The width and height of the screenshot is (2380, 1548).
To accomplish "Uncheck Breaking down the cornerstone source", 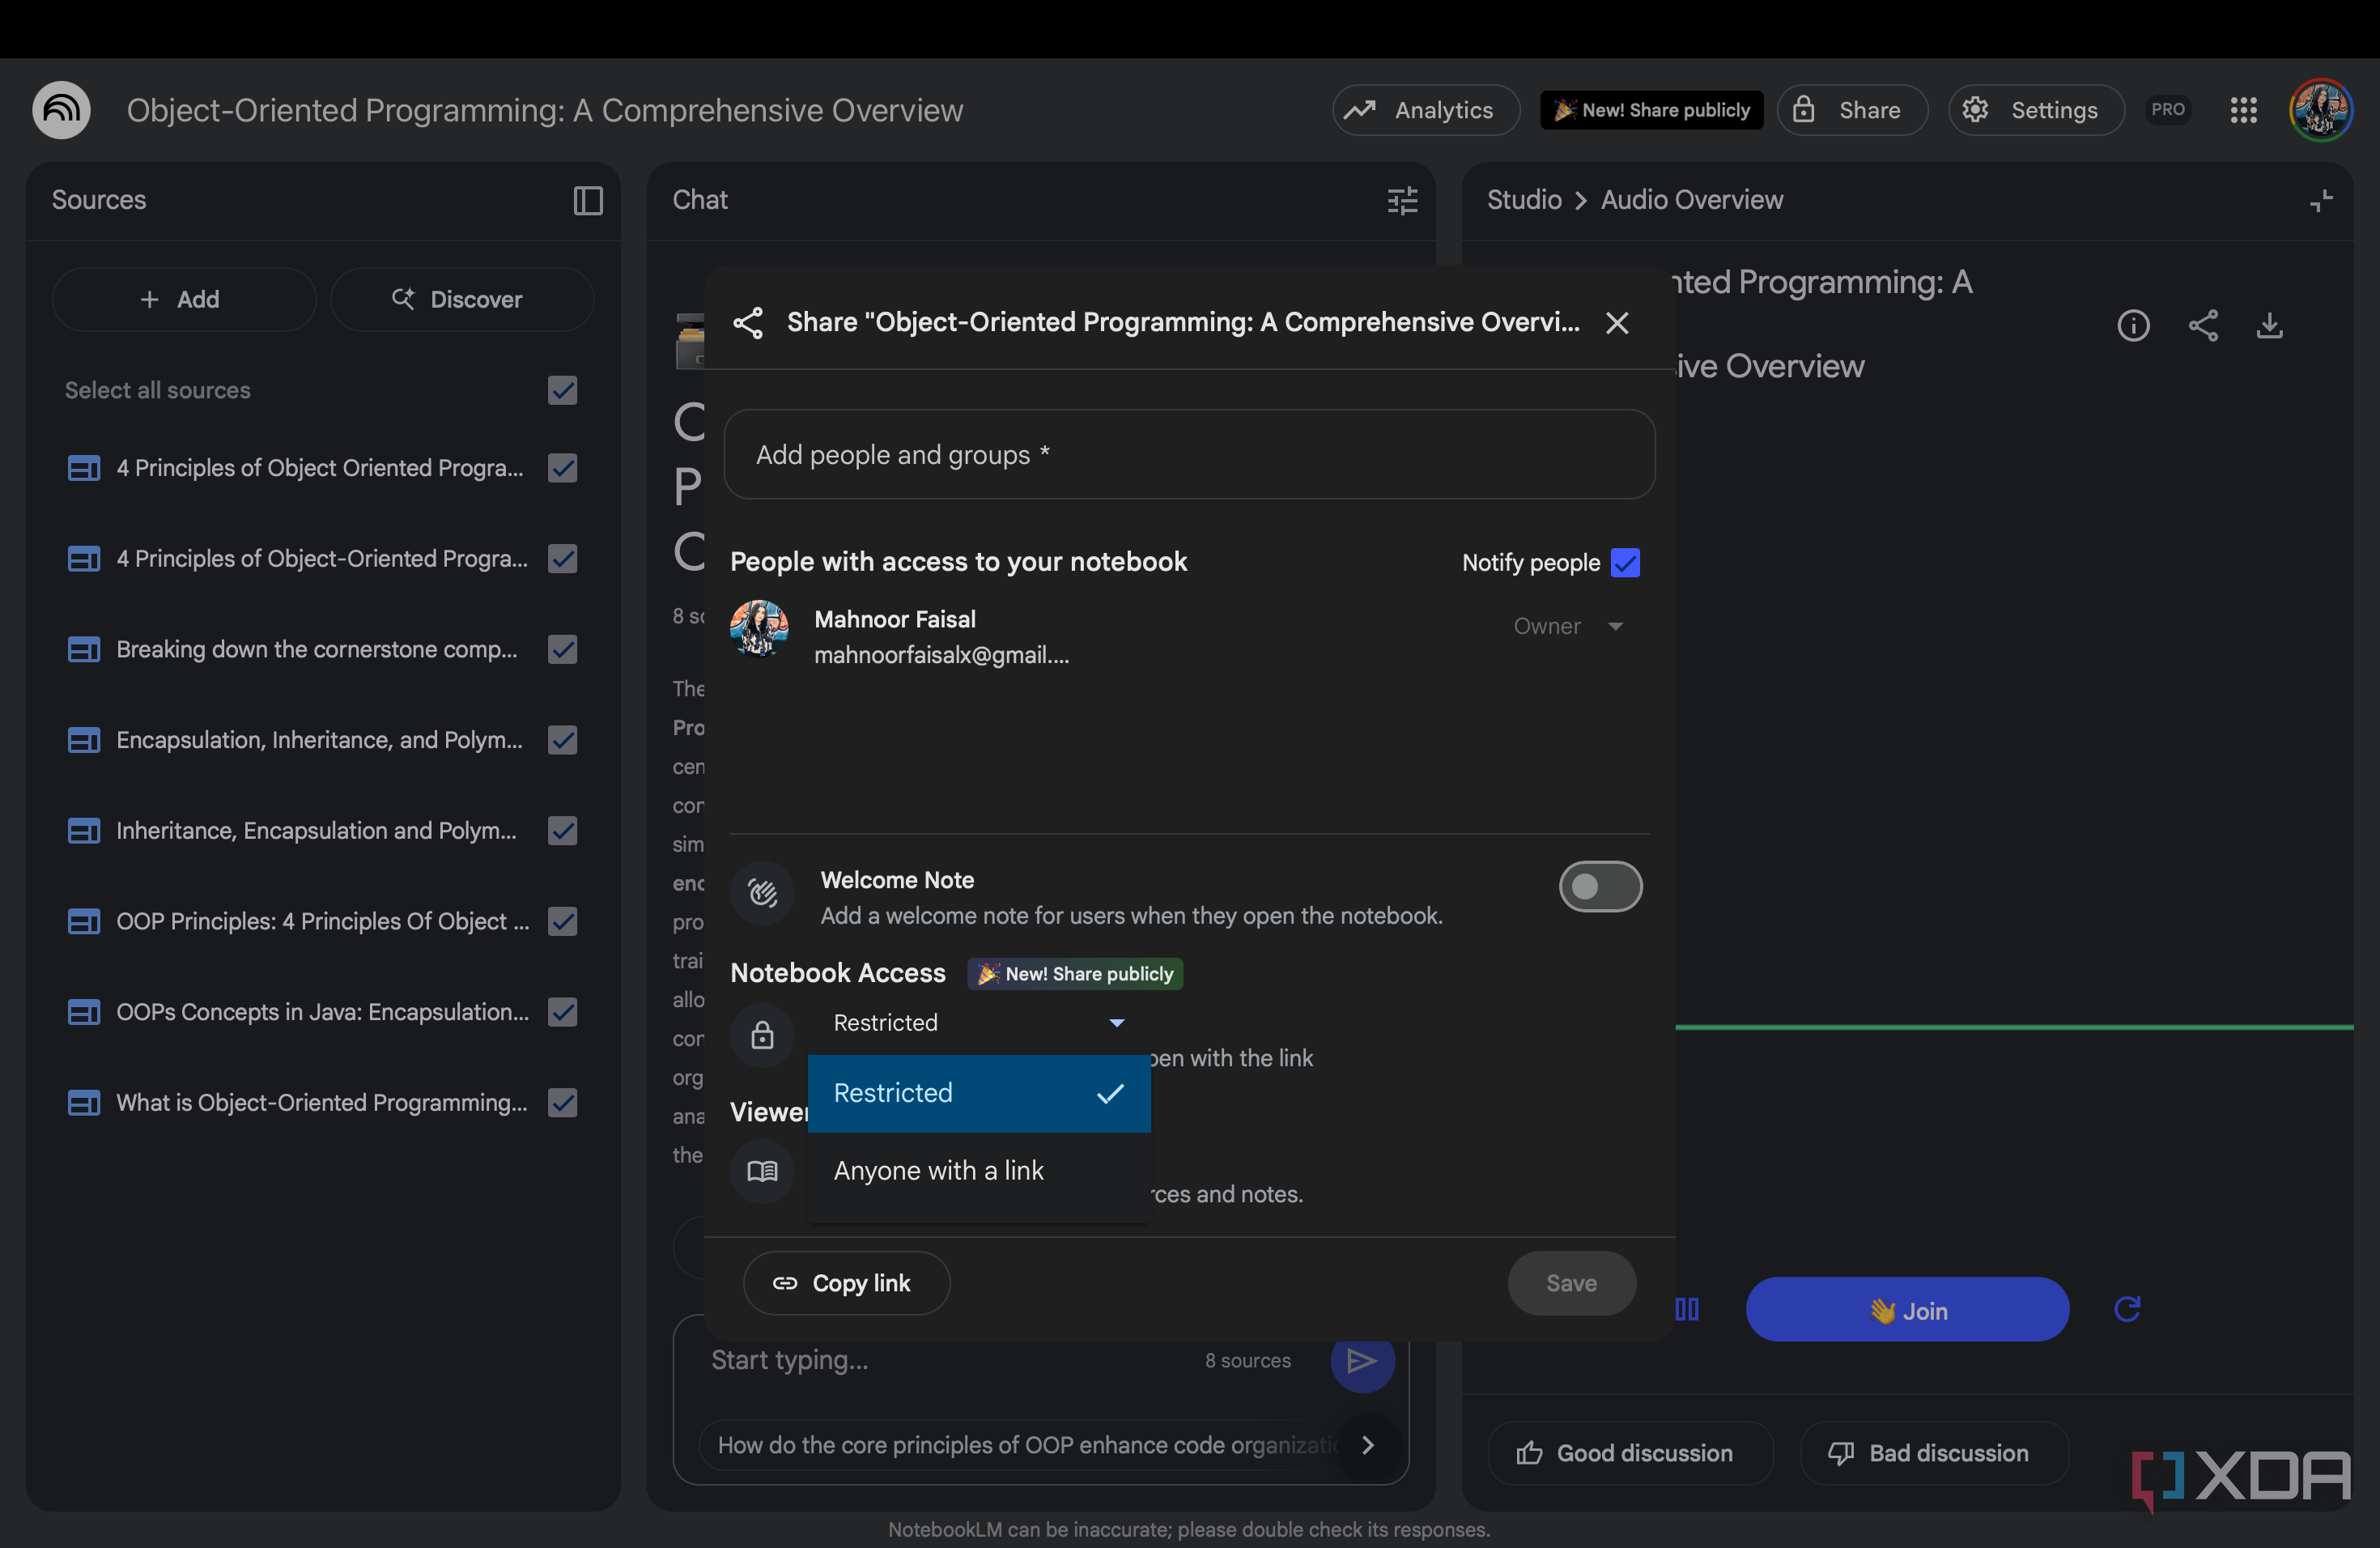I will (562, 649).
